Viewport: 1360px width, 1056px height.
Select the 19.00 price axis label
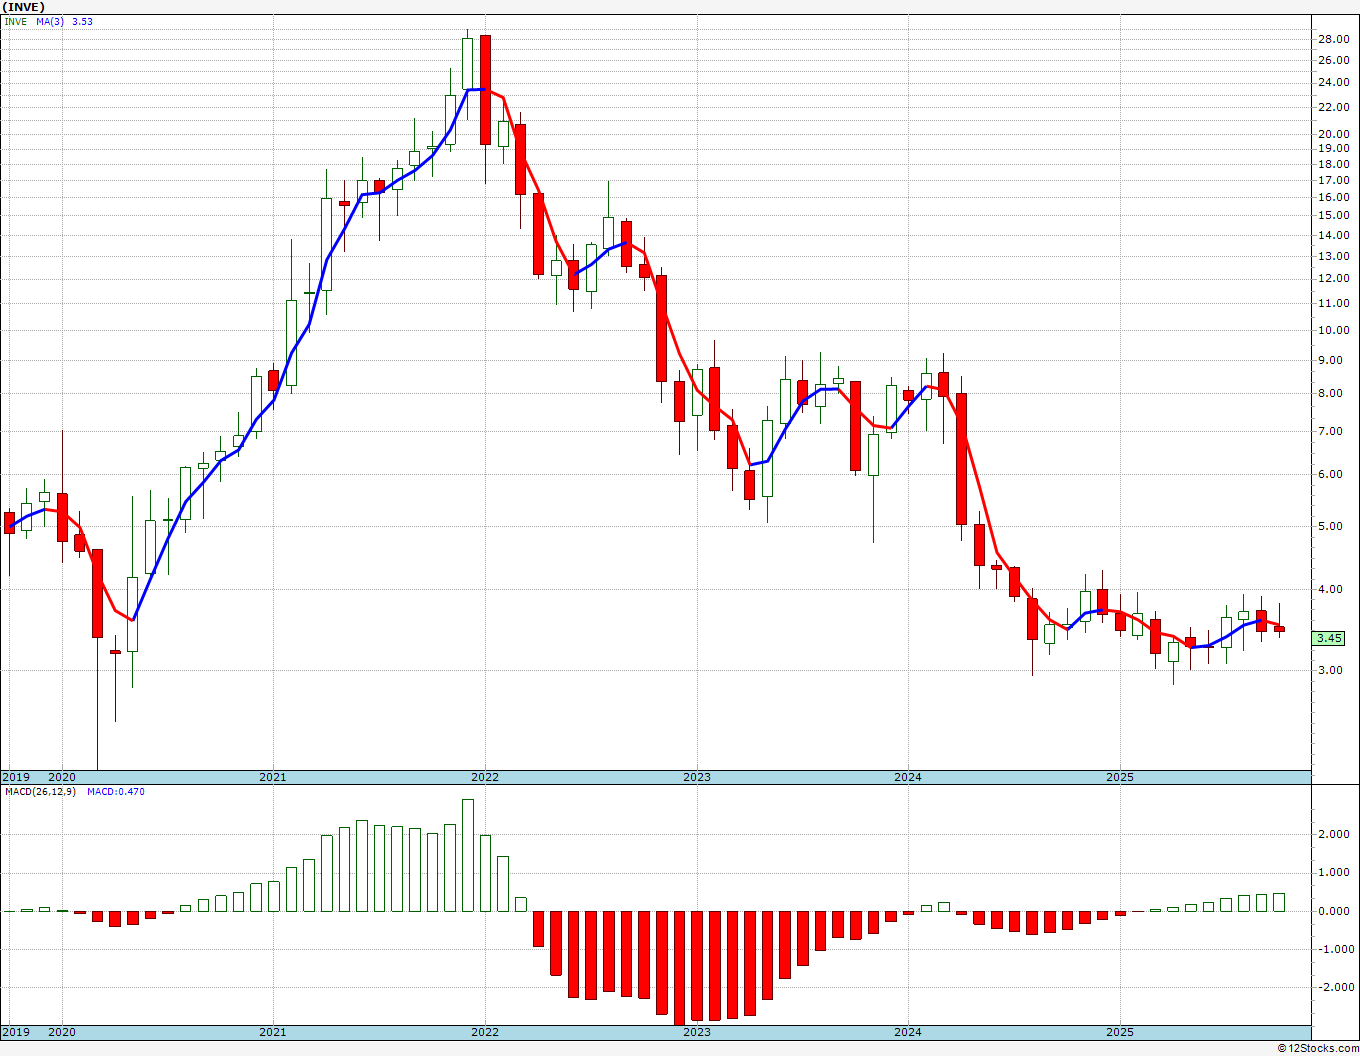pos(1333,148)
